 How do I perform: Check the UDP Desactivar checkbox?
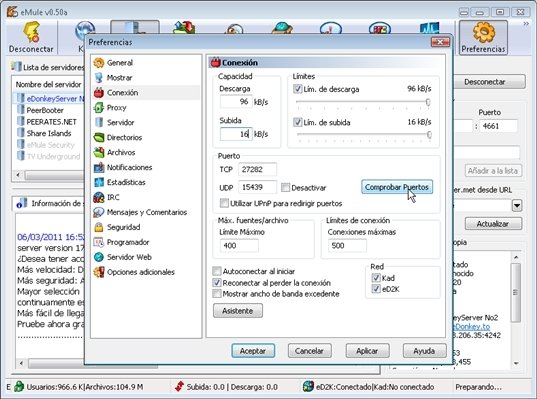tap(285, 187)
